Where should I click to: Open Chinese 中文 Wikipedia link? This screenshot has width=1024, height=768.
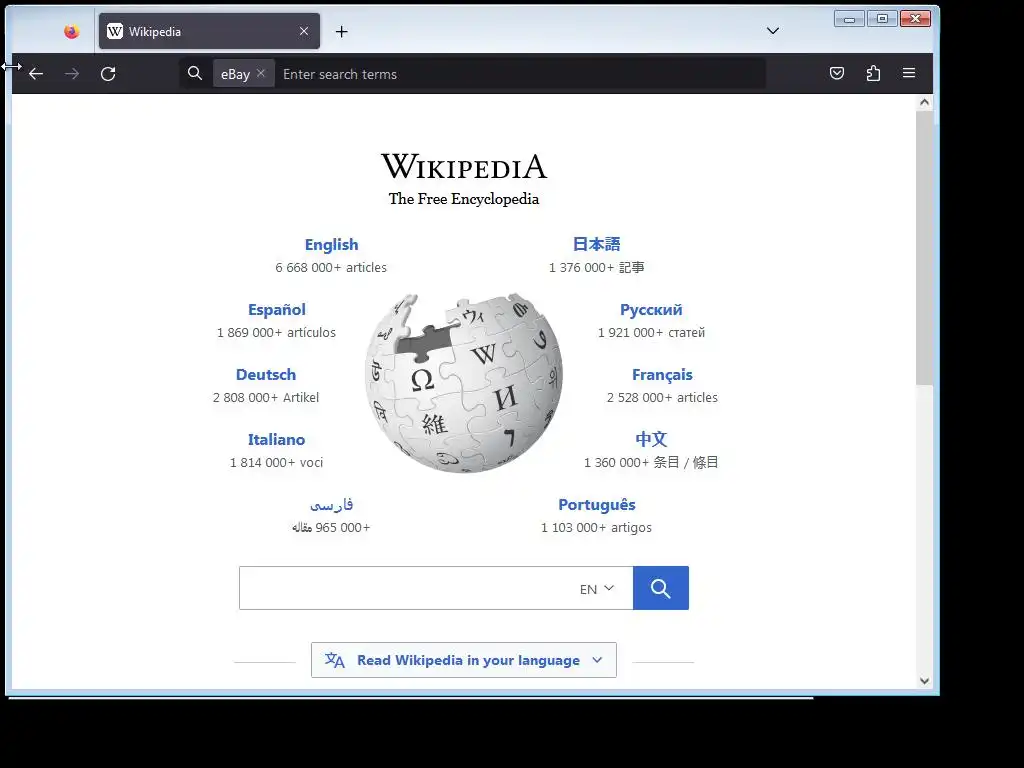coord(651,440)
